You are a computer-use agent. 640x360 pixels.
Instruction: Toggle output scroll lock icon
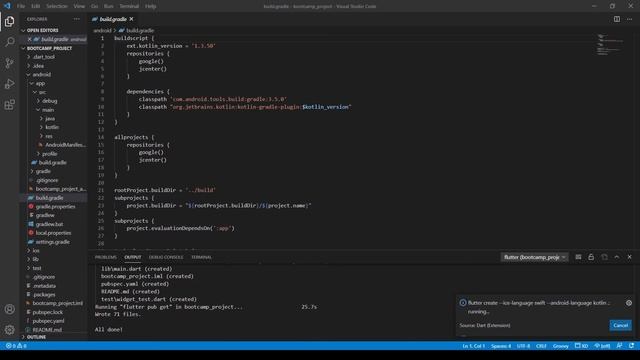click(591, 257)
